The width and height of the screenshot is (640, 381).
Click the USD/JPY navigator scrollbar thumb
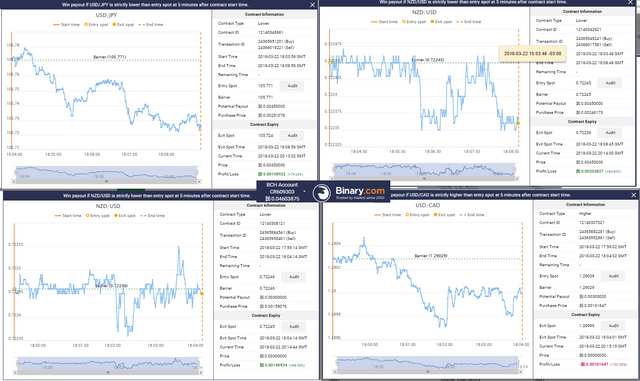(106, 181)
